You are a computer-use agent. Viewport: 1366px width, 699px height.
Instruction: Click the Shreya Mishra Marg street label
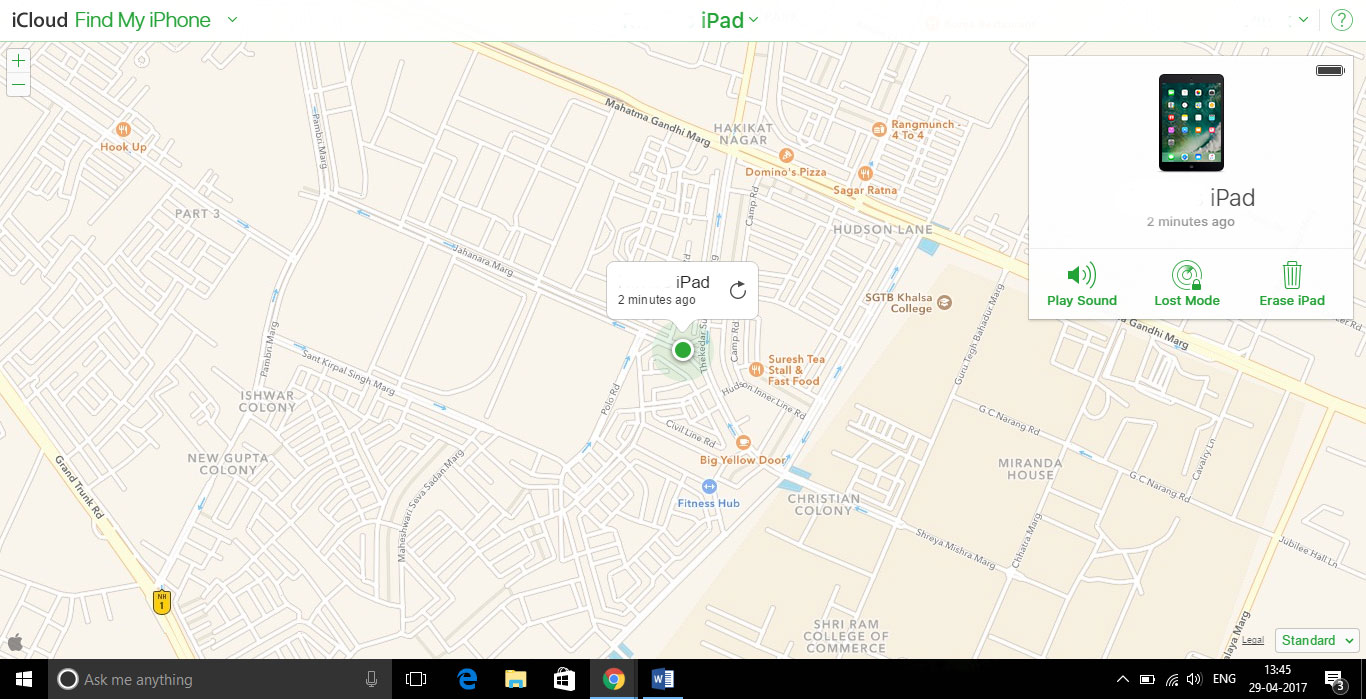click(x=955, y=548)
